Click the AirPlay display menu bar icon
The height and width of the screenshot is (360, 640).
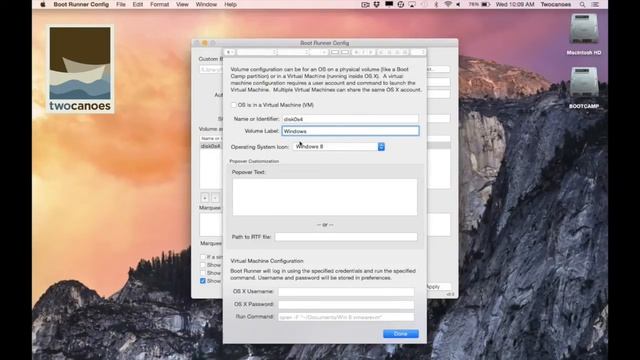[x=411, y=4]
